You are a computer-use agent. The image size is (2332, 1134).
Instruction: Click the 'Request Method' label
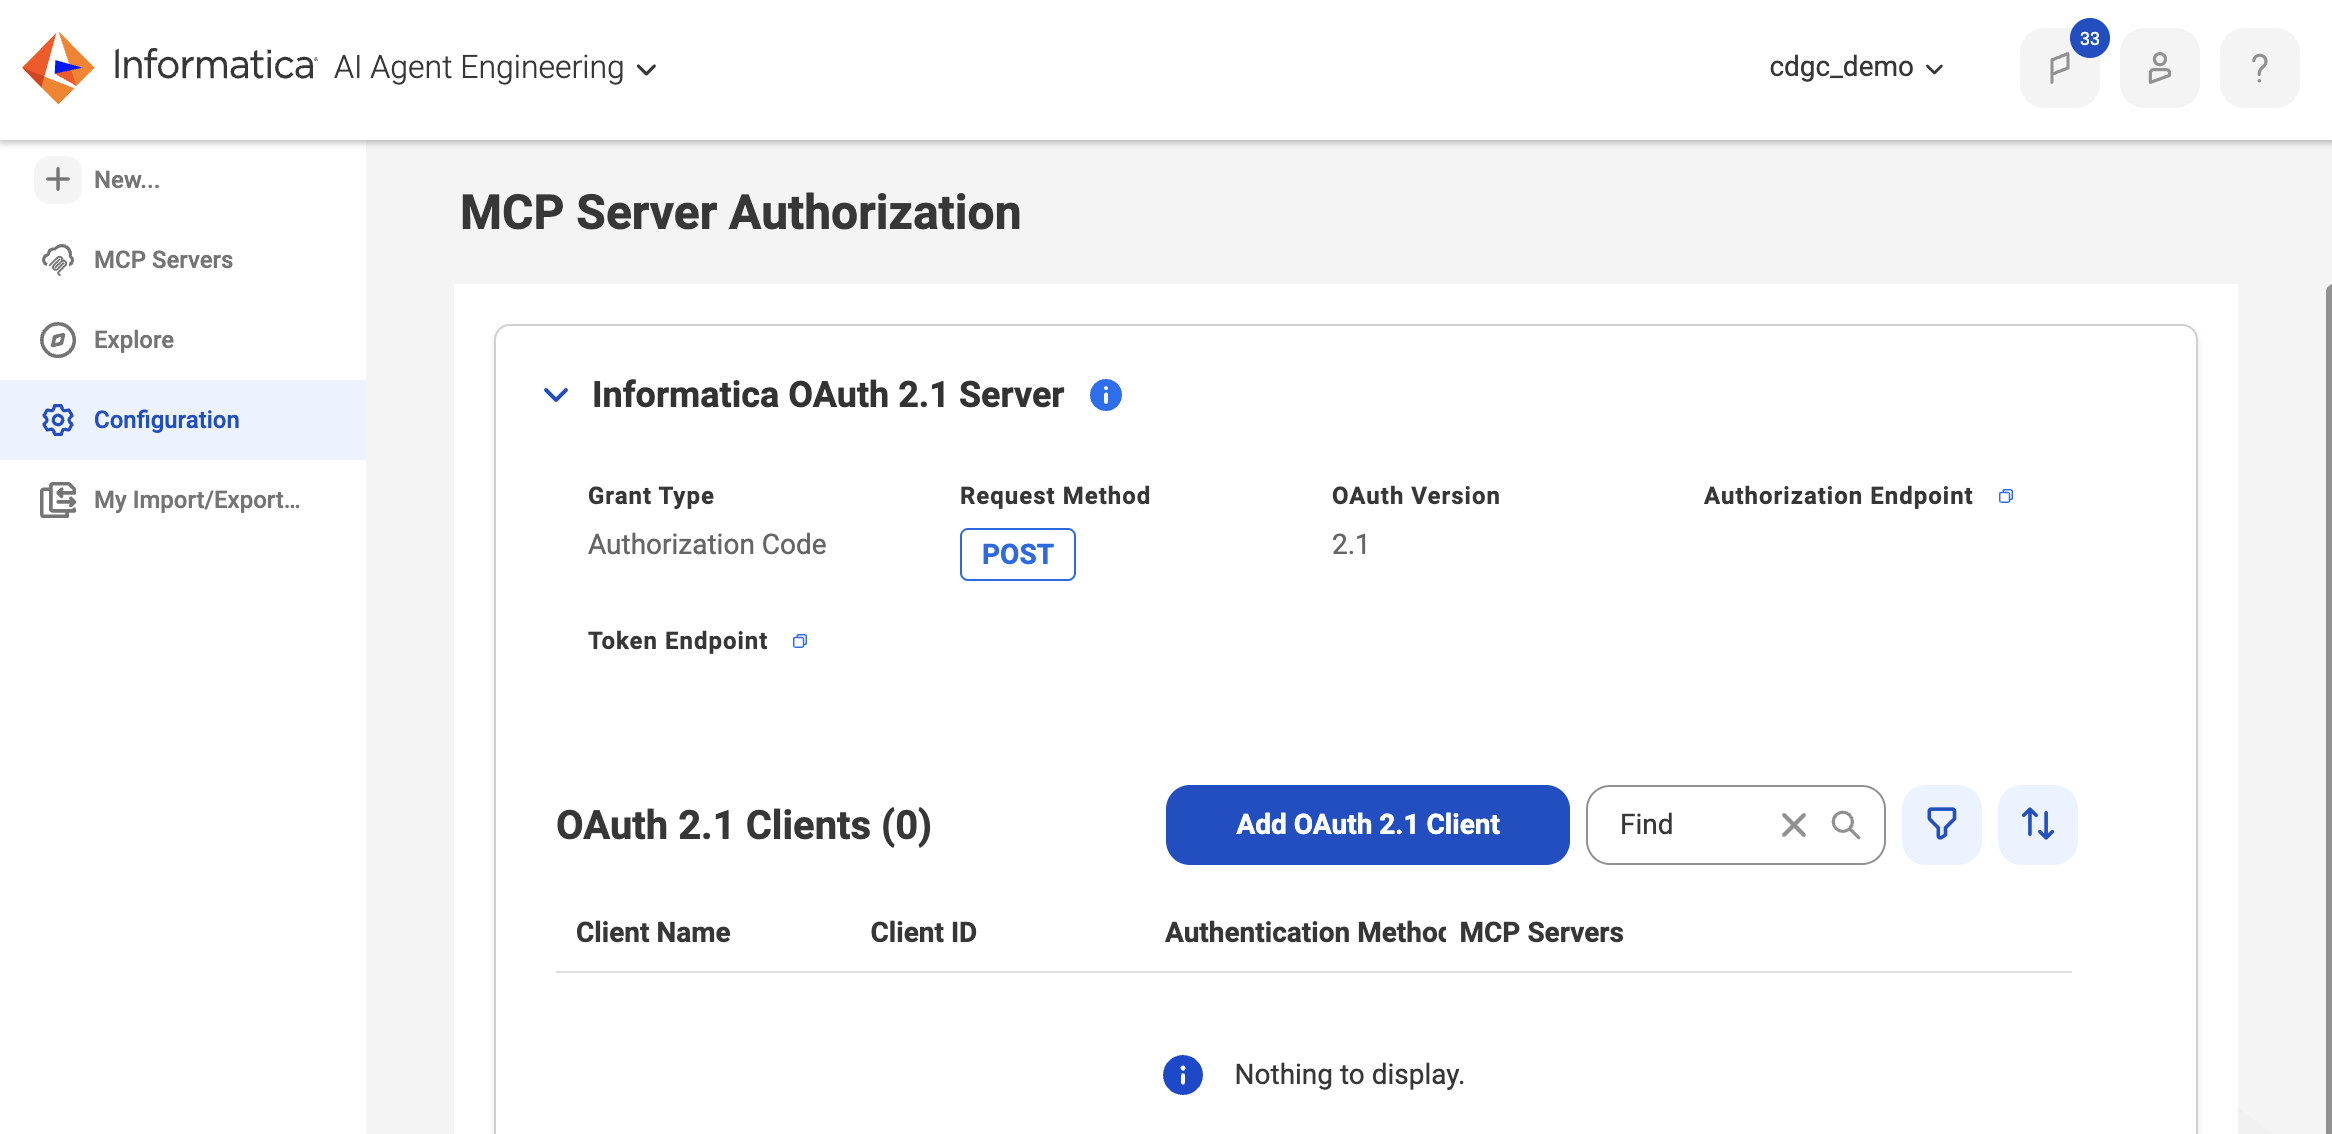coord(1055,496)
